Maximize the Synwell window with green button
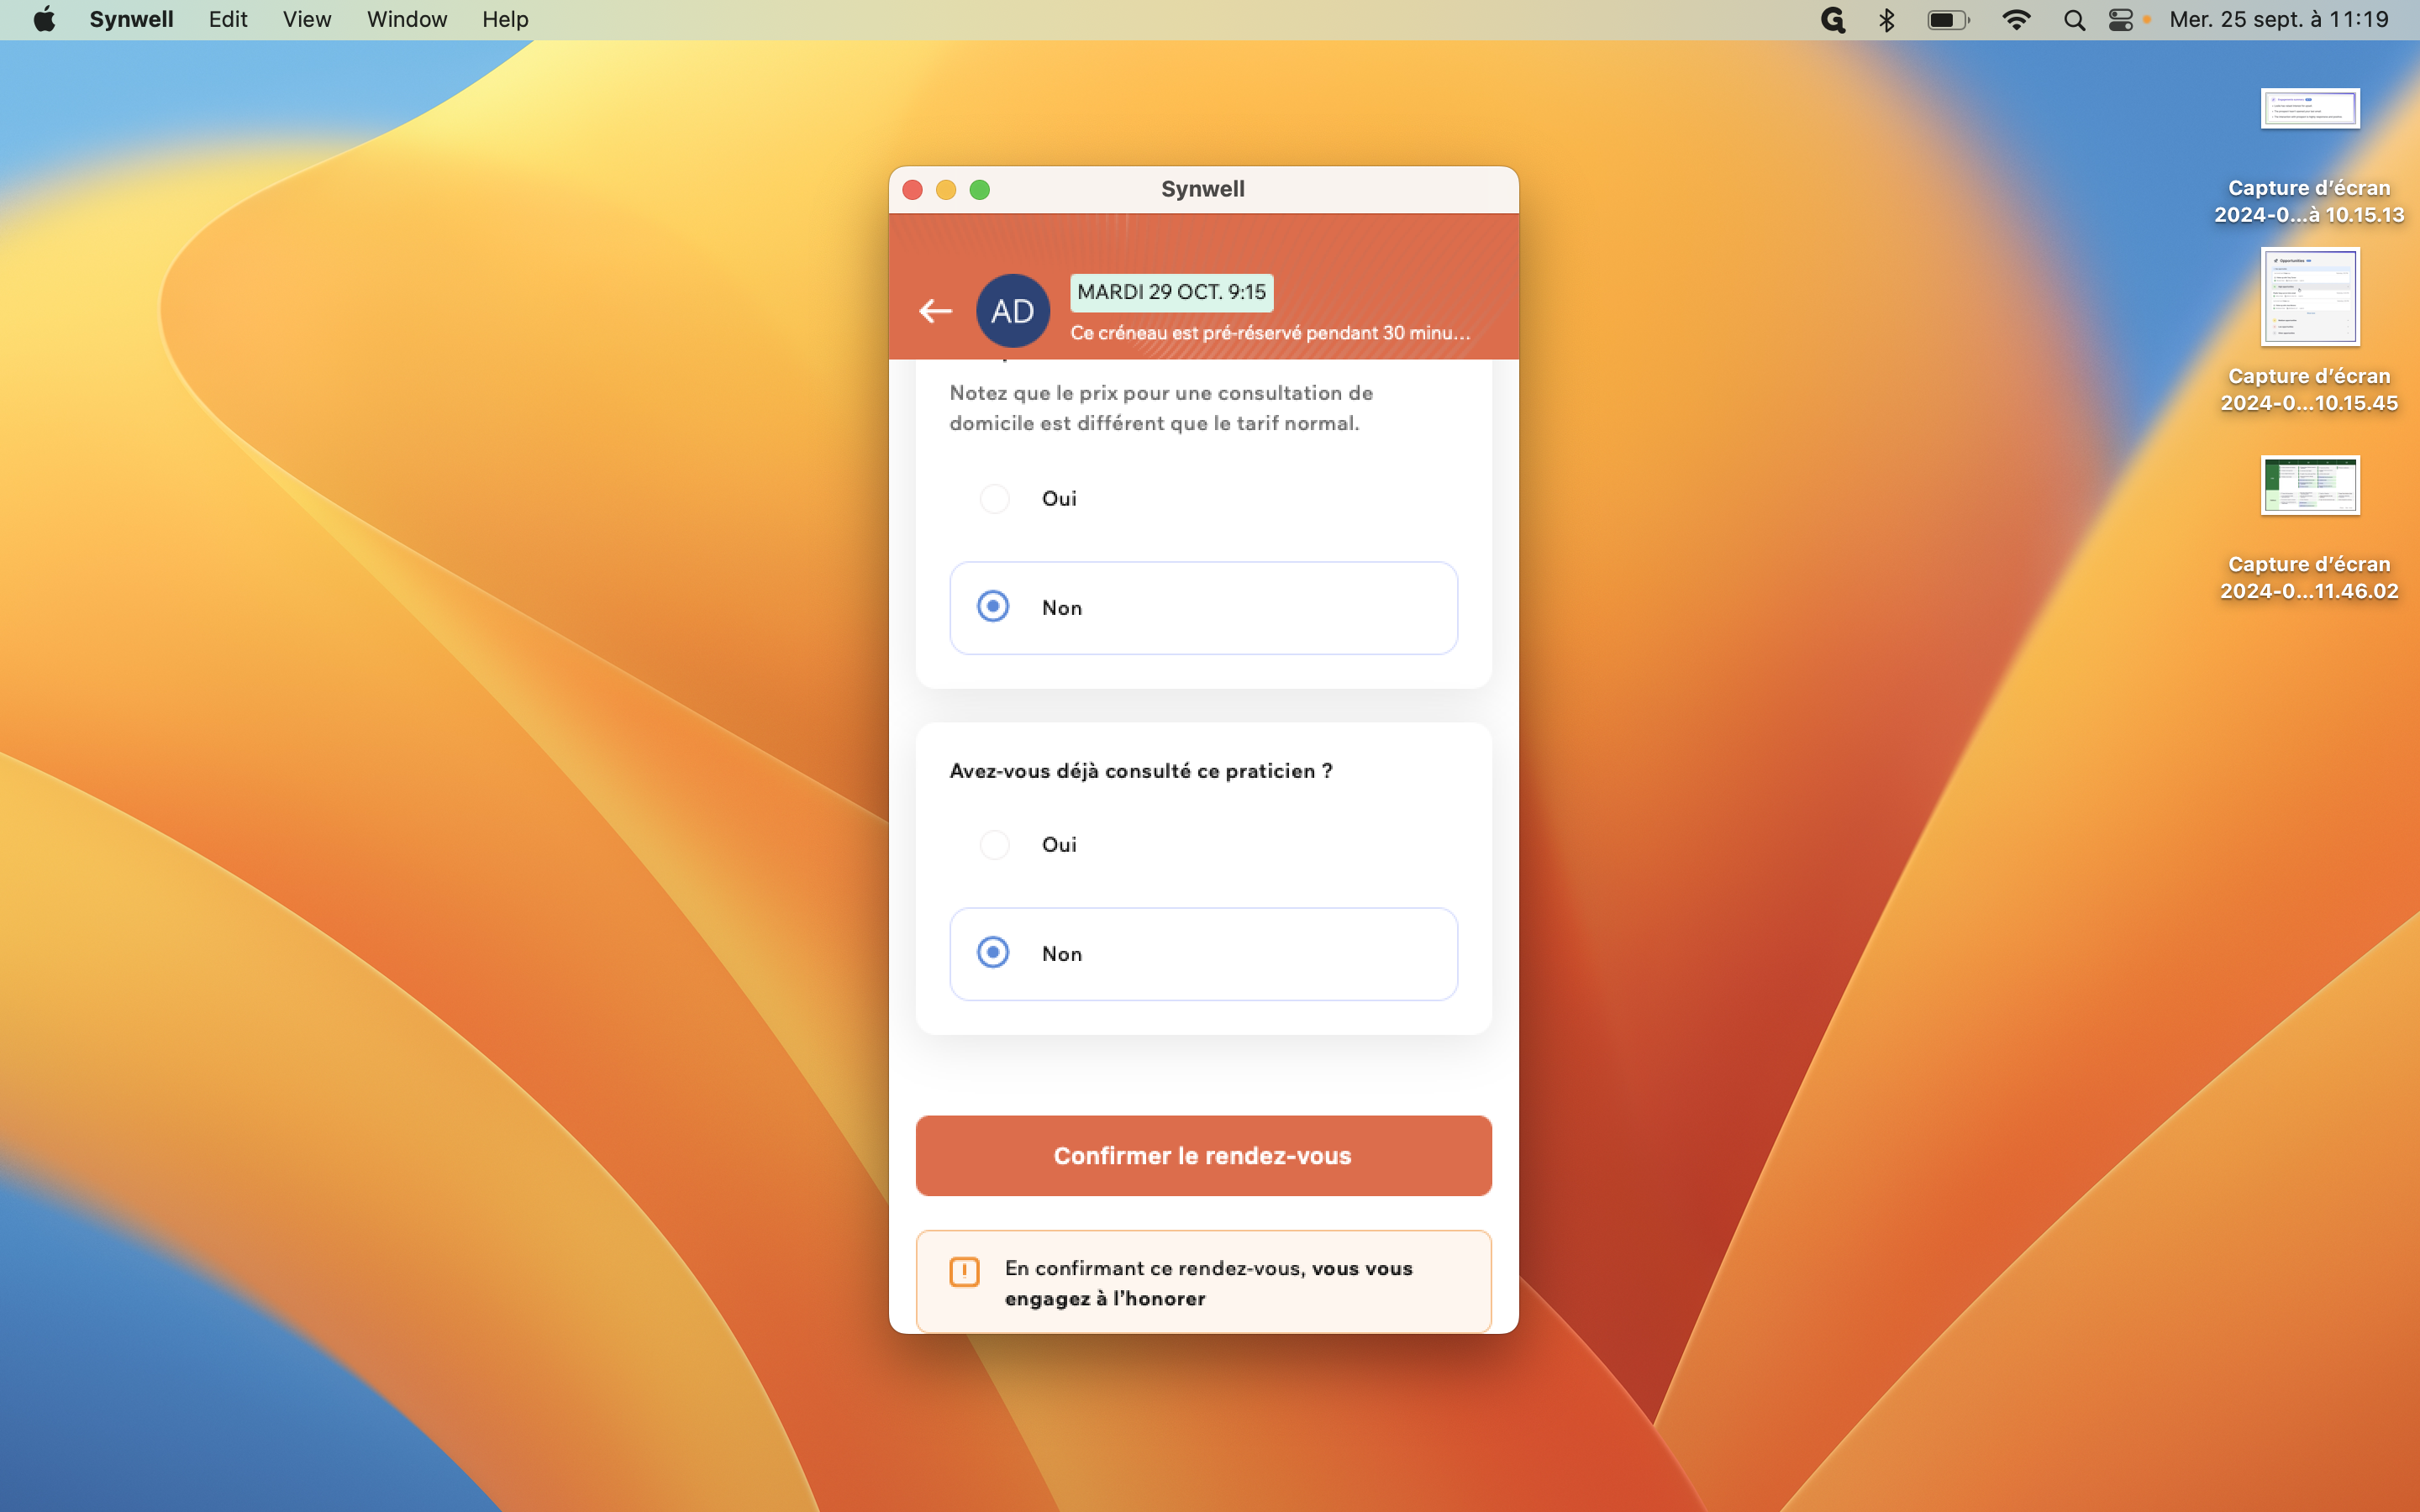 980,190
